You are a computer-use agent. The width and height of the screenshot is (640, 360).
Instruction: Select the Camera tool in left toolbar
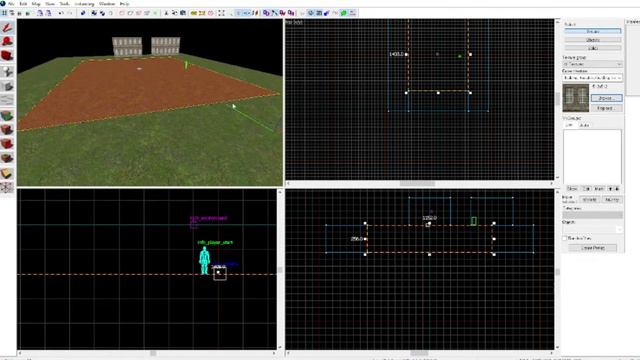7,55
